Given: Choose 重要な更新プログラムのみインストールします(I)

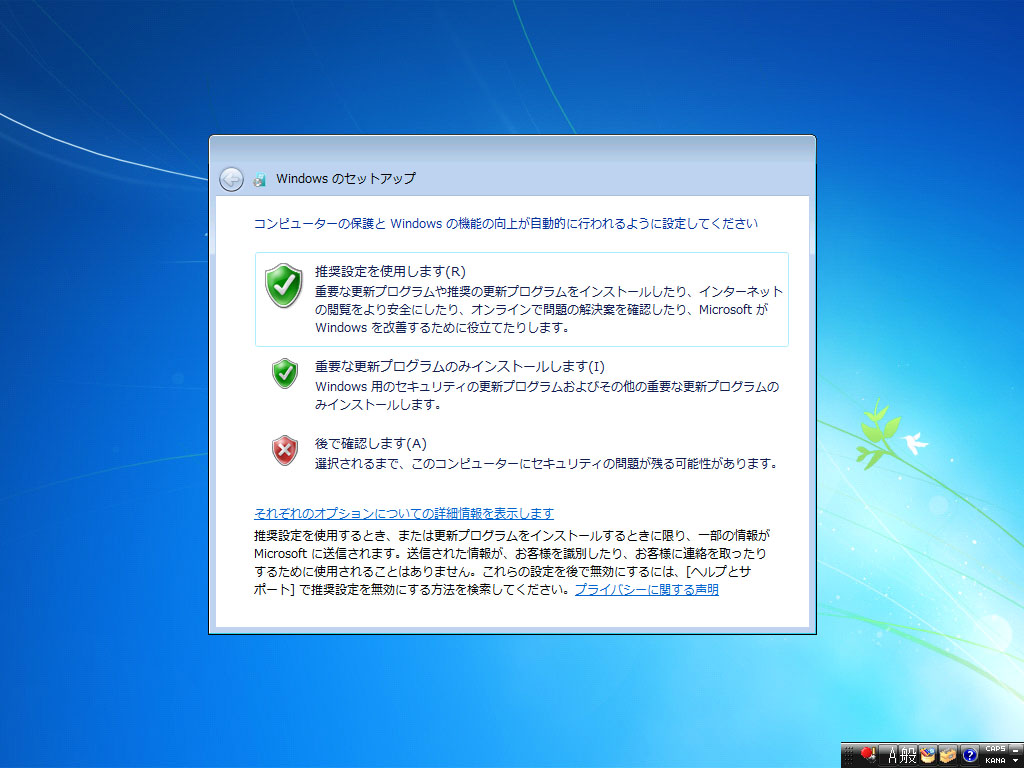Looking at the screenshot, I should pos(460,366).
